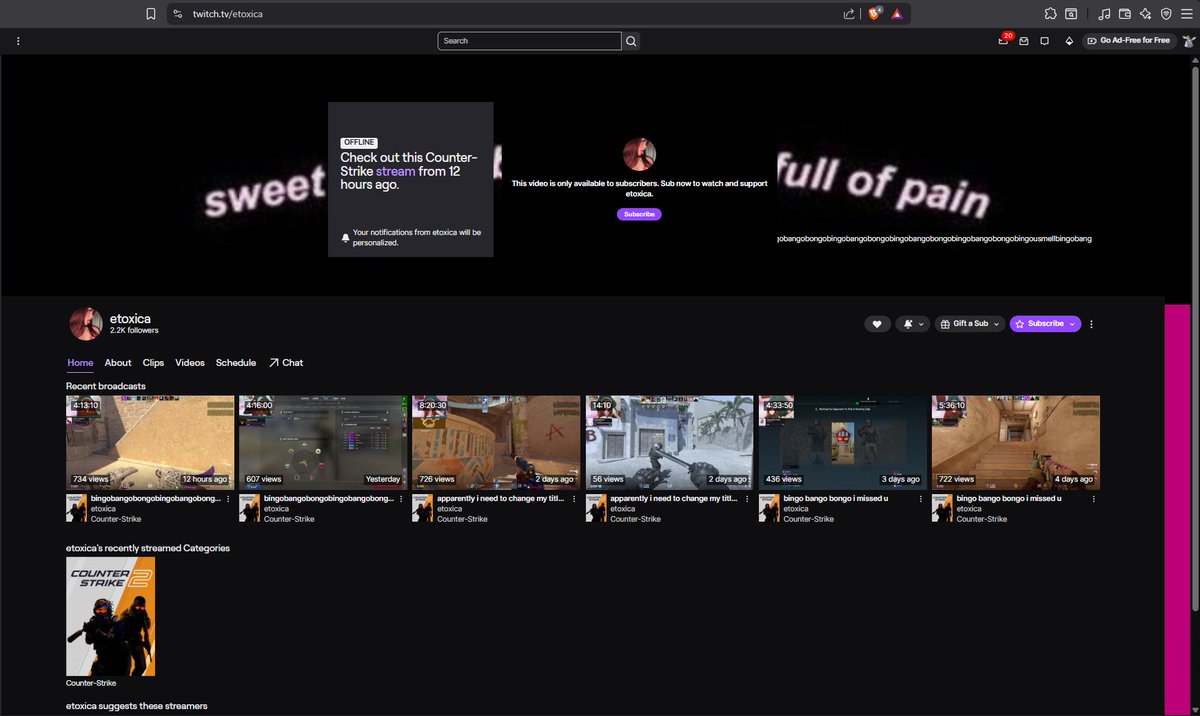Screen dimensions: 1200x716
Task: Open the Schedule tab
Action: [236, 363]
